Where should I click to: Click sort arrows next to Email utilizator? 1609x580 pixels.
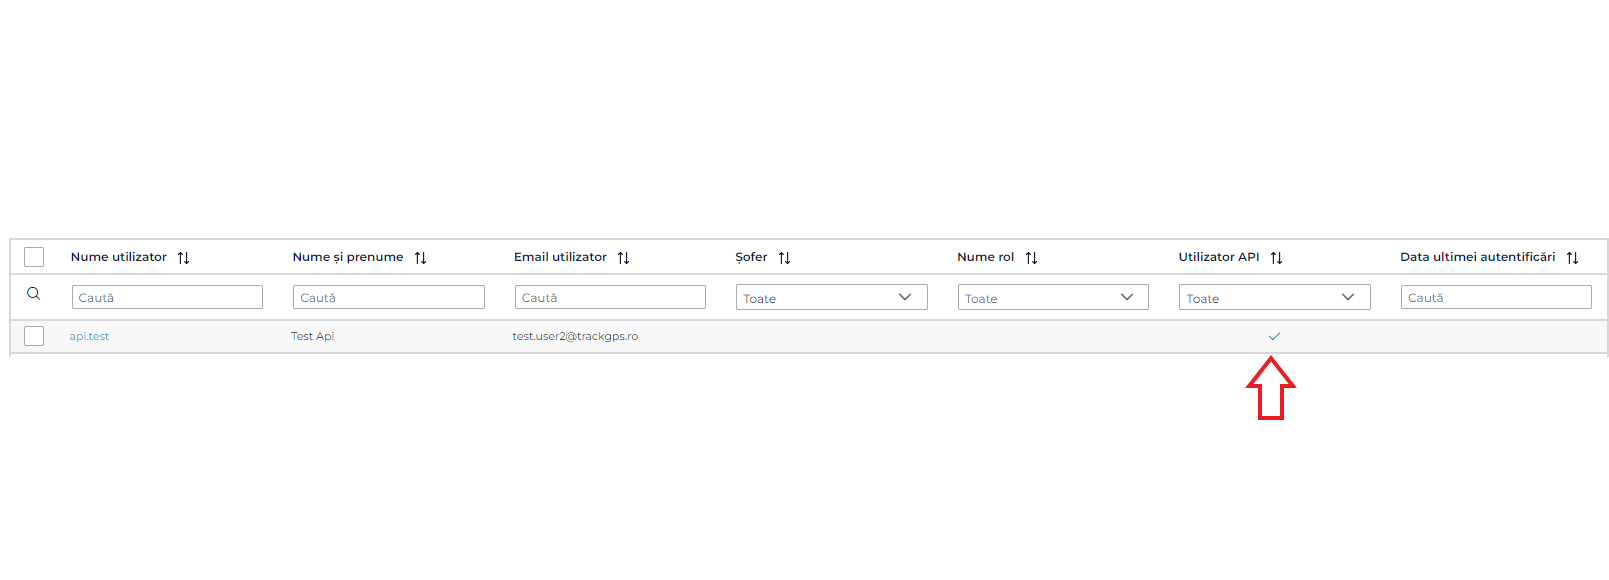coord(623,258)
